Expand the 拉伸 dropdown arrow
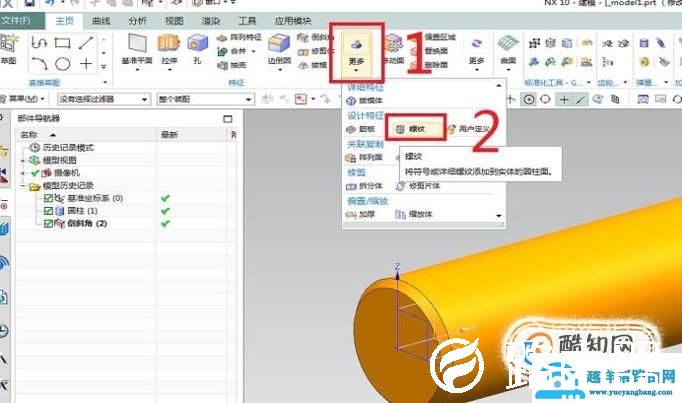The width and height of the screenshot is (682, 403). [x=169, y=70]
